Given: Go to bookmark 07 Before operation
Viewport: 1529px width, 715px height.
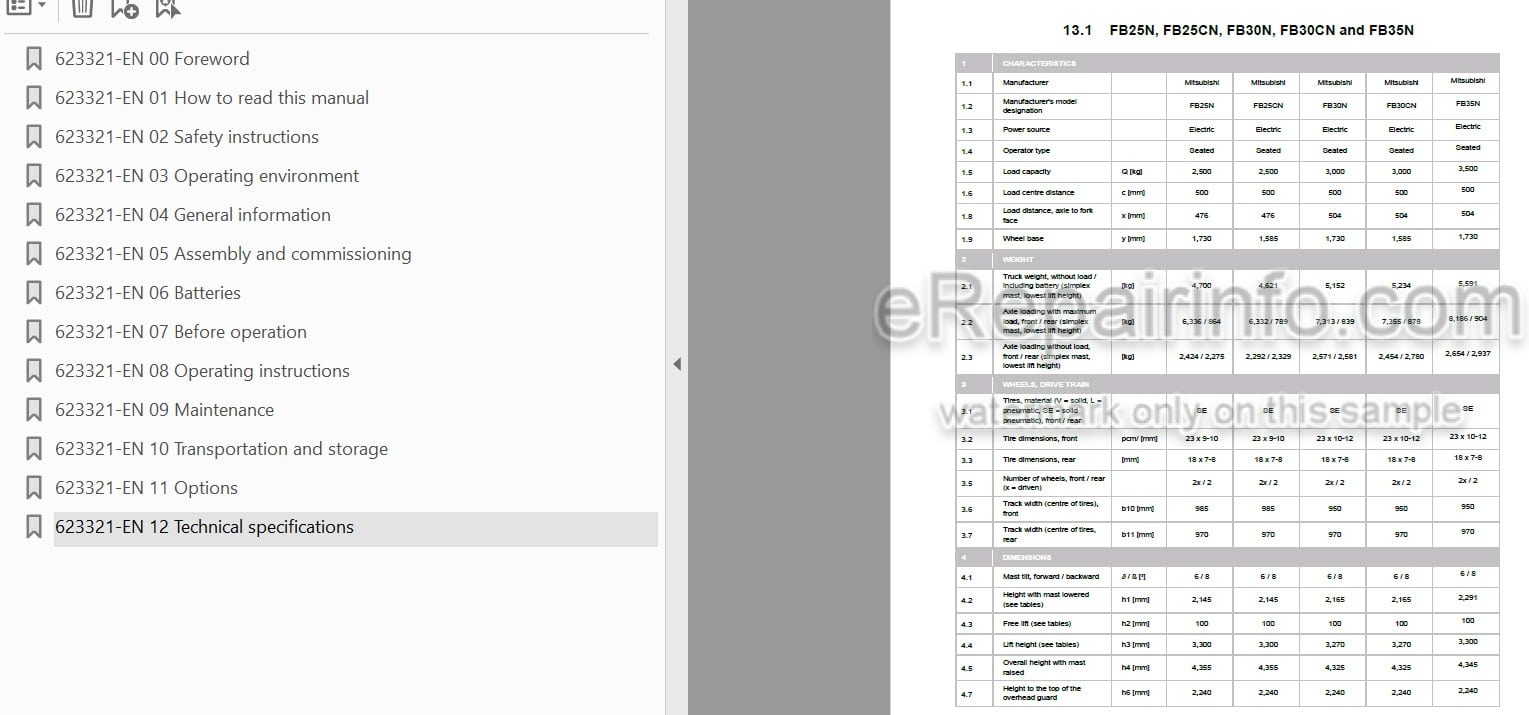Looking at the screenshot, I should tap(181, 332).
